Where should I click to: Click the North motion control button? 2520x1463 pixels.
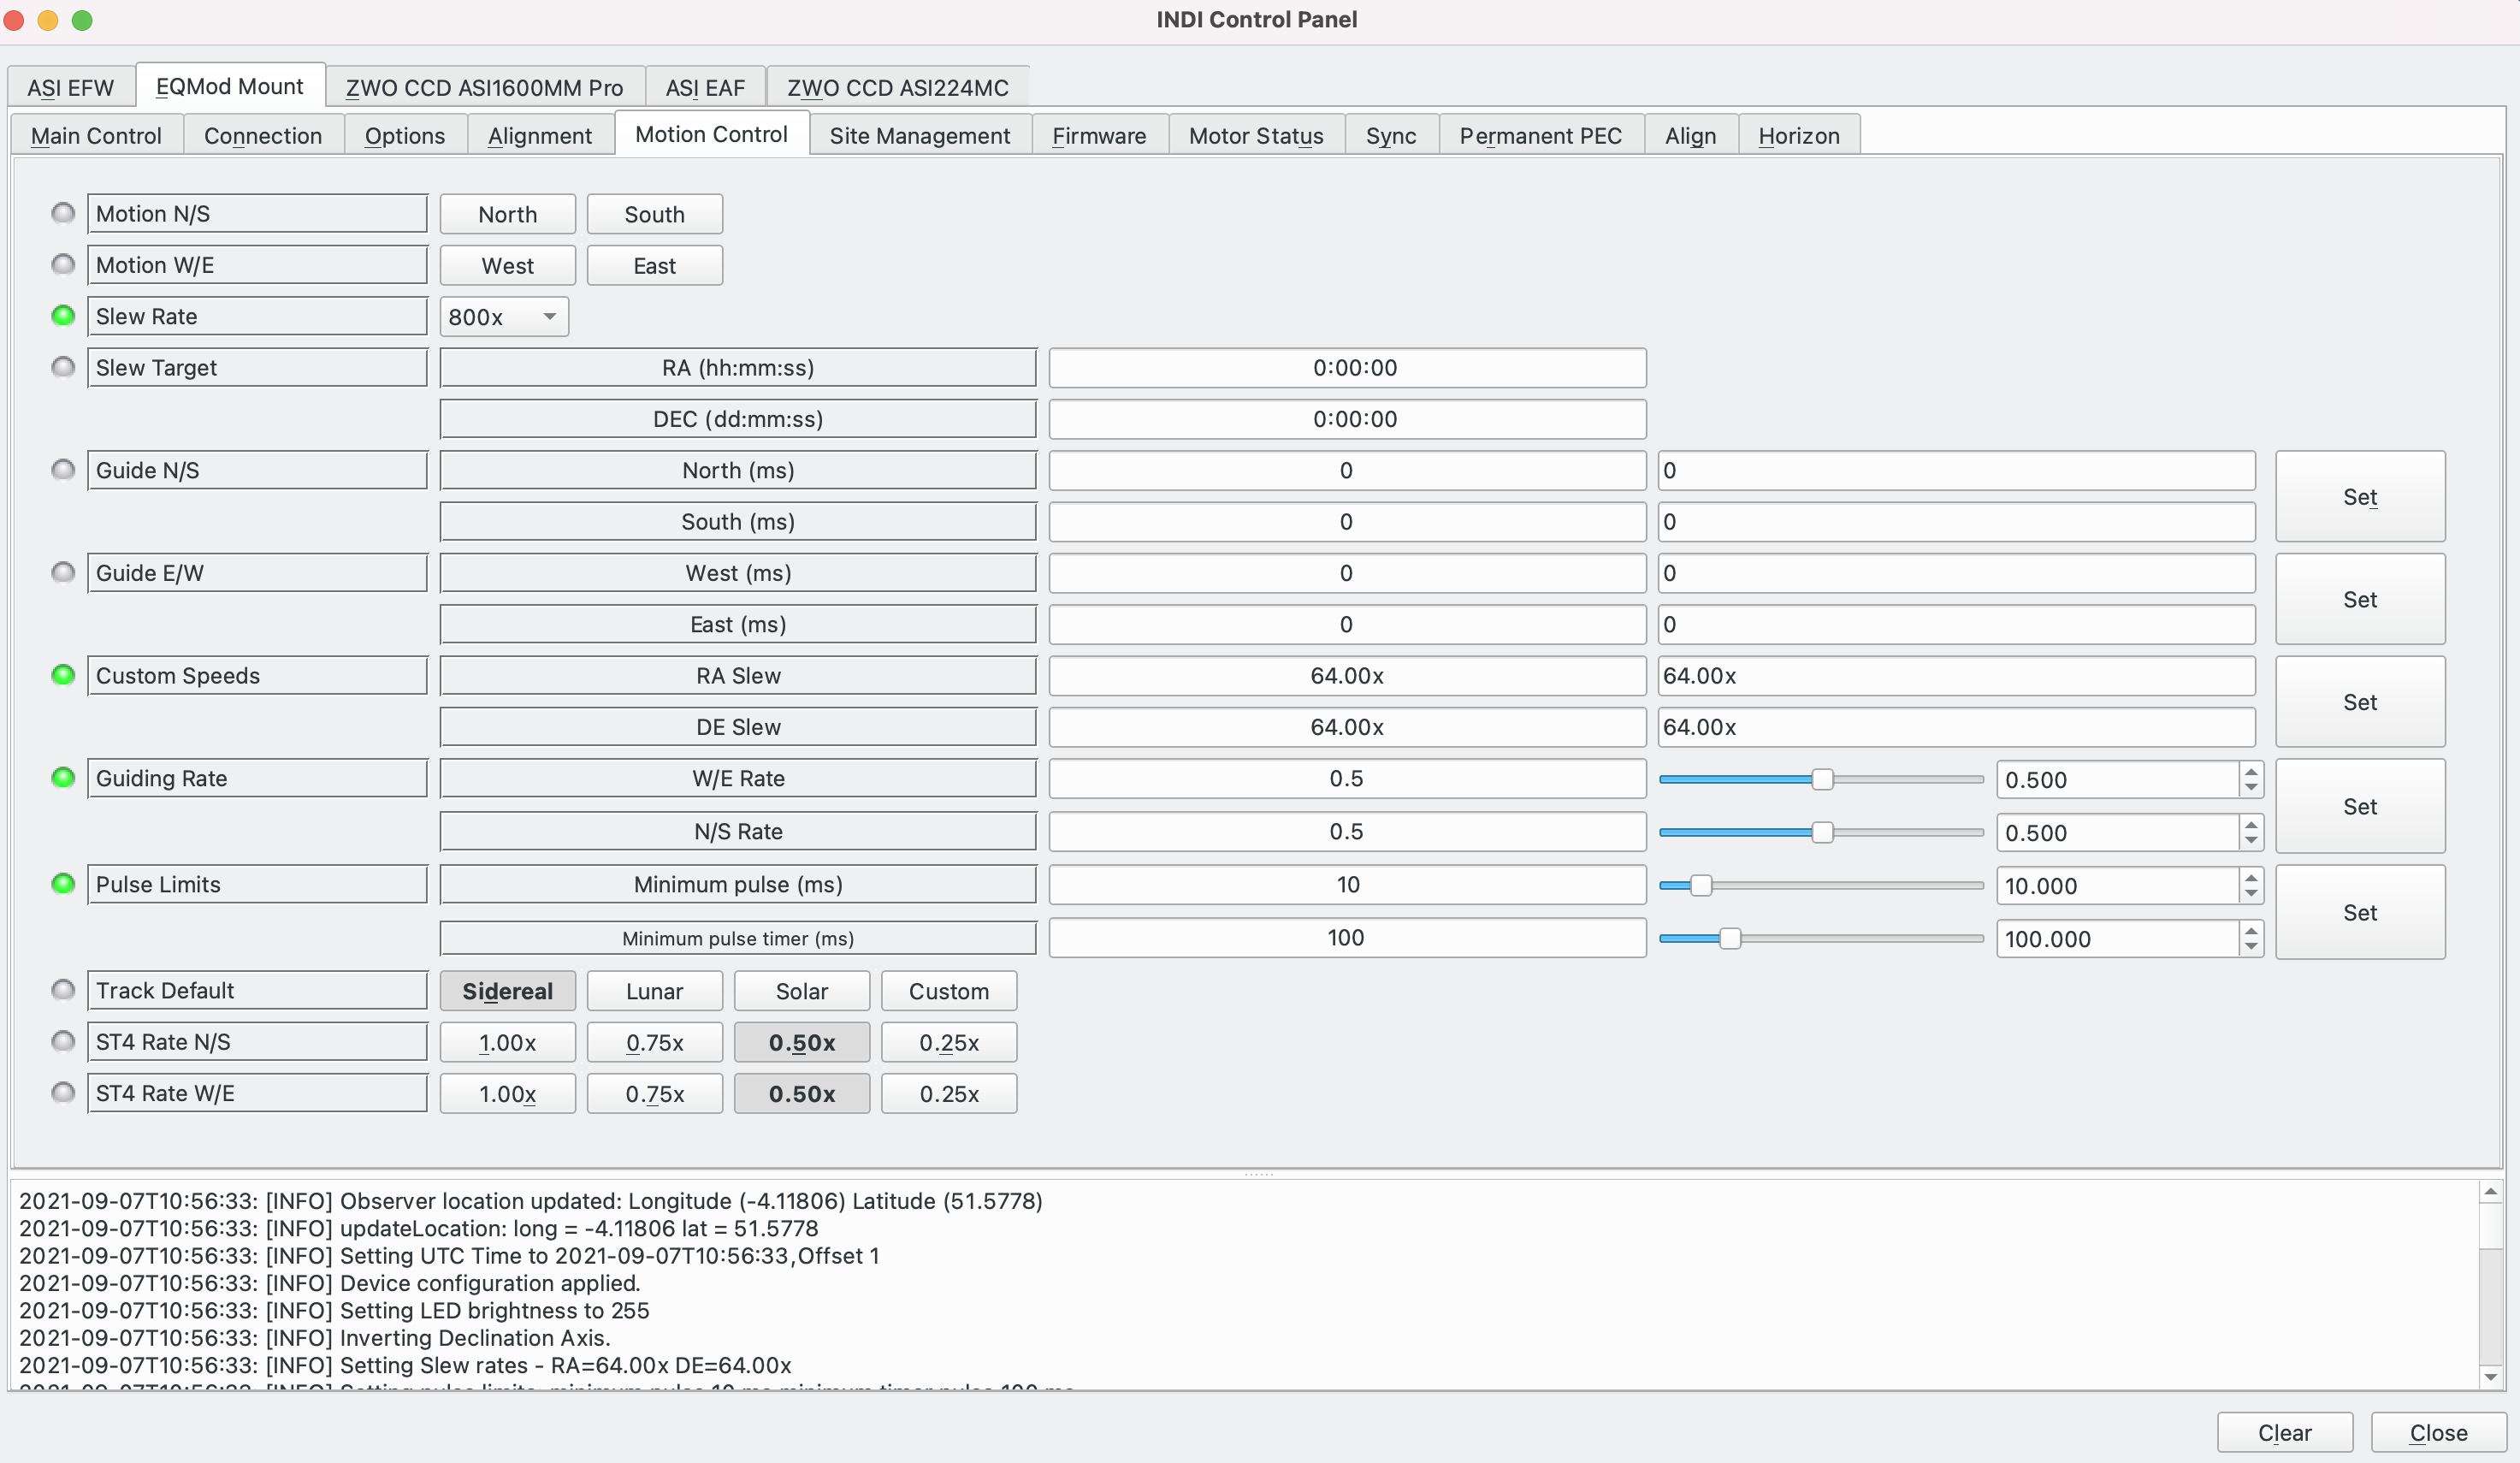[506, 212]
